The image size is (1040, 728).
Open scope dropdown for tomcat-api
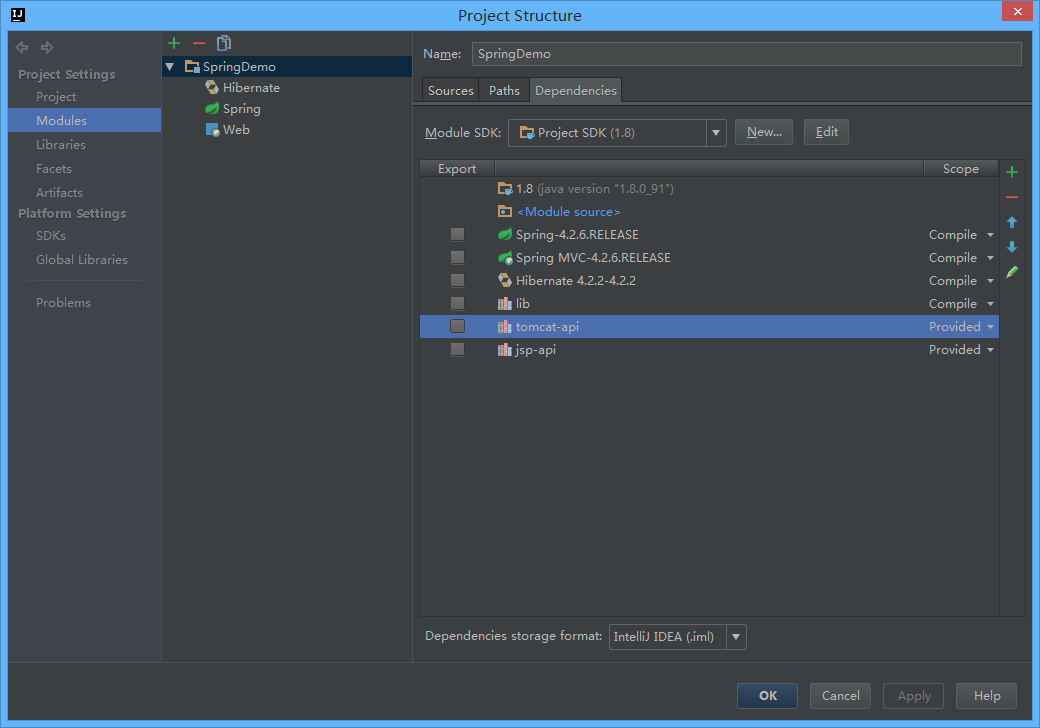click(990, 327)
